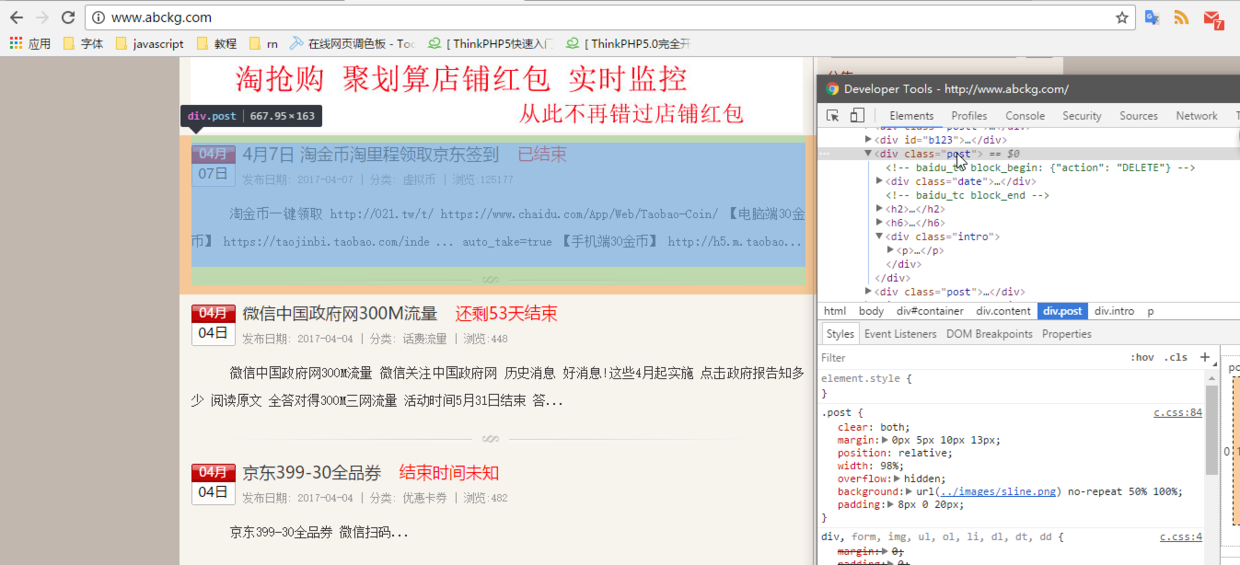1240x565 pixels.
Task: Switch to the Elements tab
Action: click(911, 116)
